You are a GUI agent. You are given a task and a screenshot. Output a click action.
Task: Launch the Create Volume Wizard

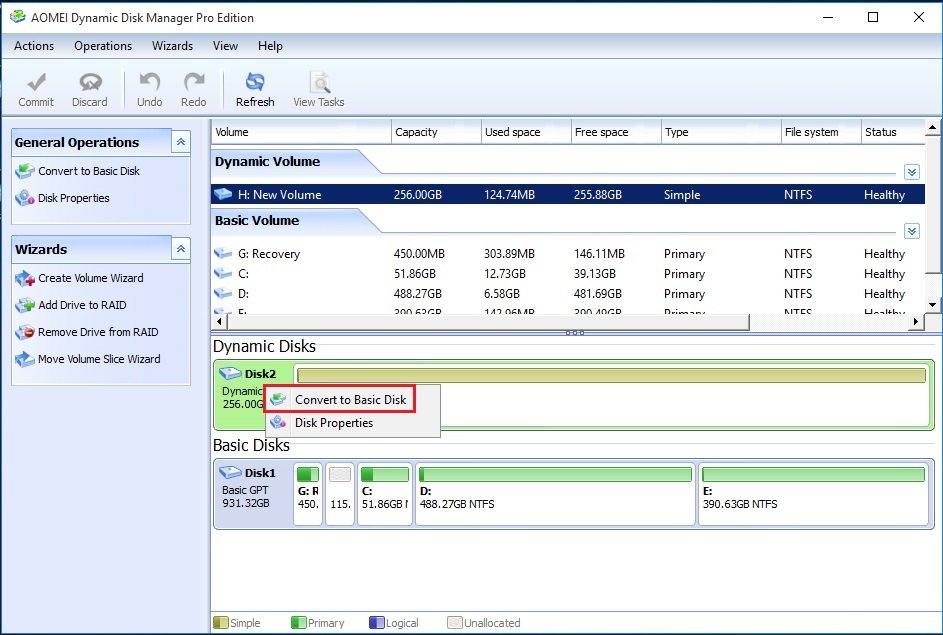(90, 278)
